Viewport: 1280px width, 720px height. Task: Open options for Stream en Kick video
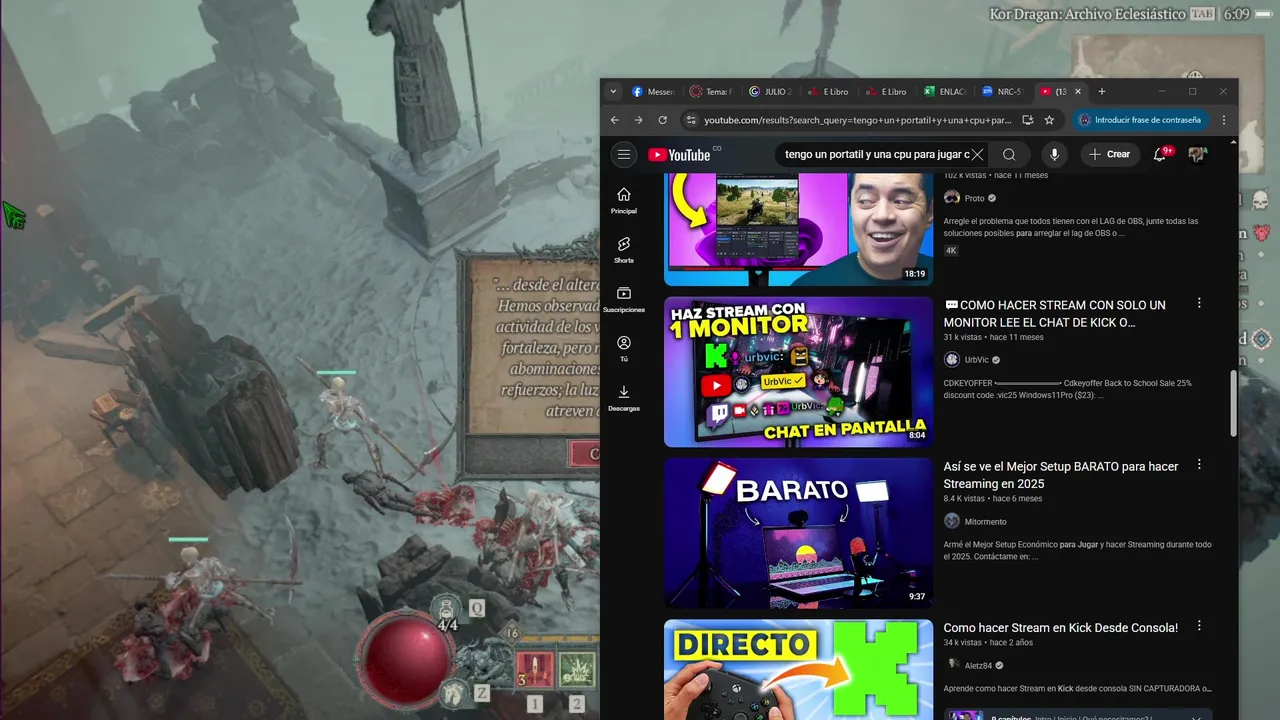[1199, 626]
